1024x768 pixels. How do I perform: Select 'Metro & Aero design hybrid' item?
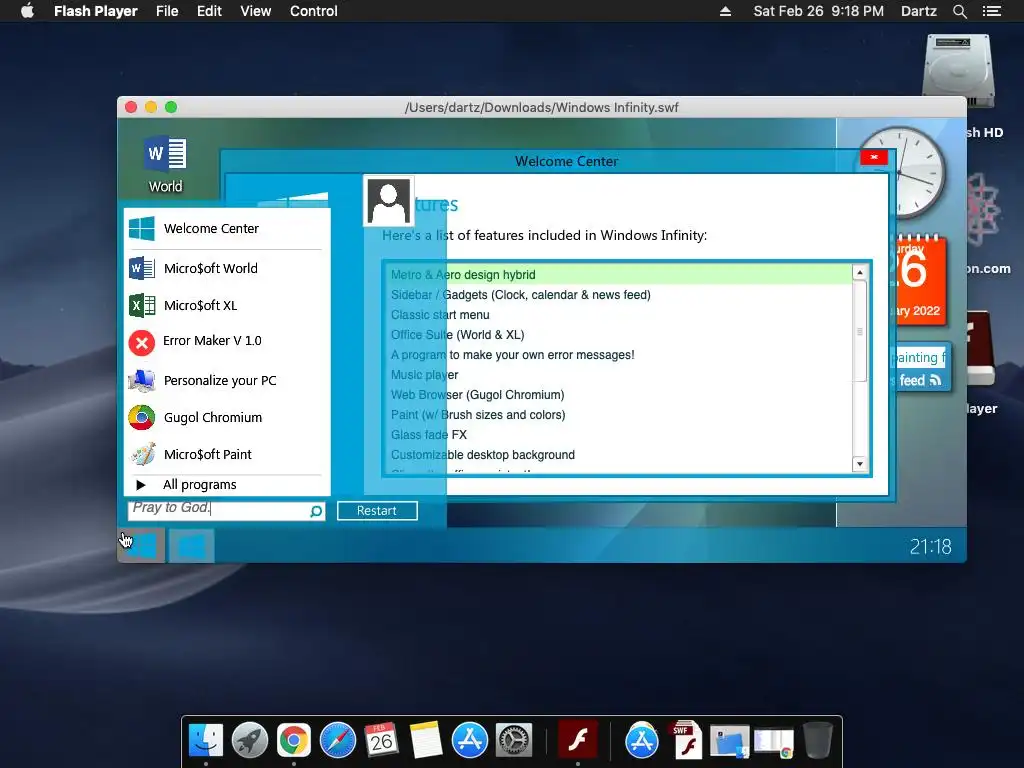click(620, 275)
